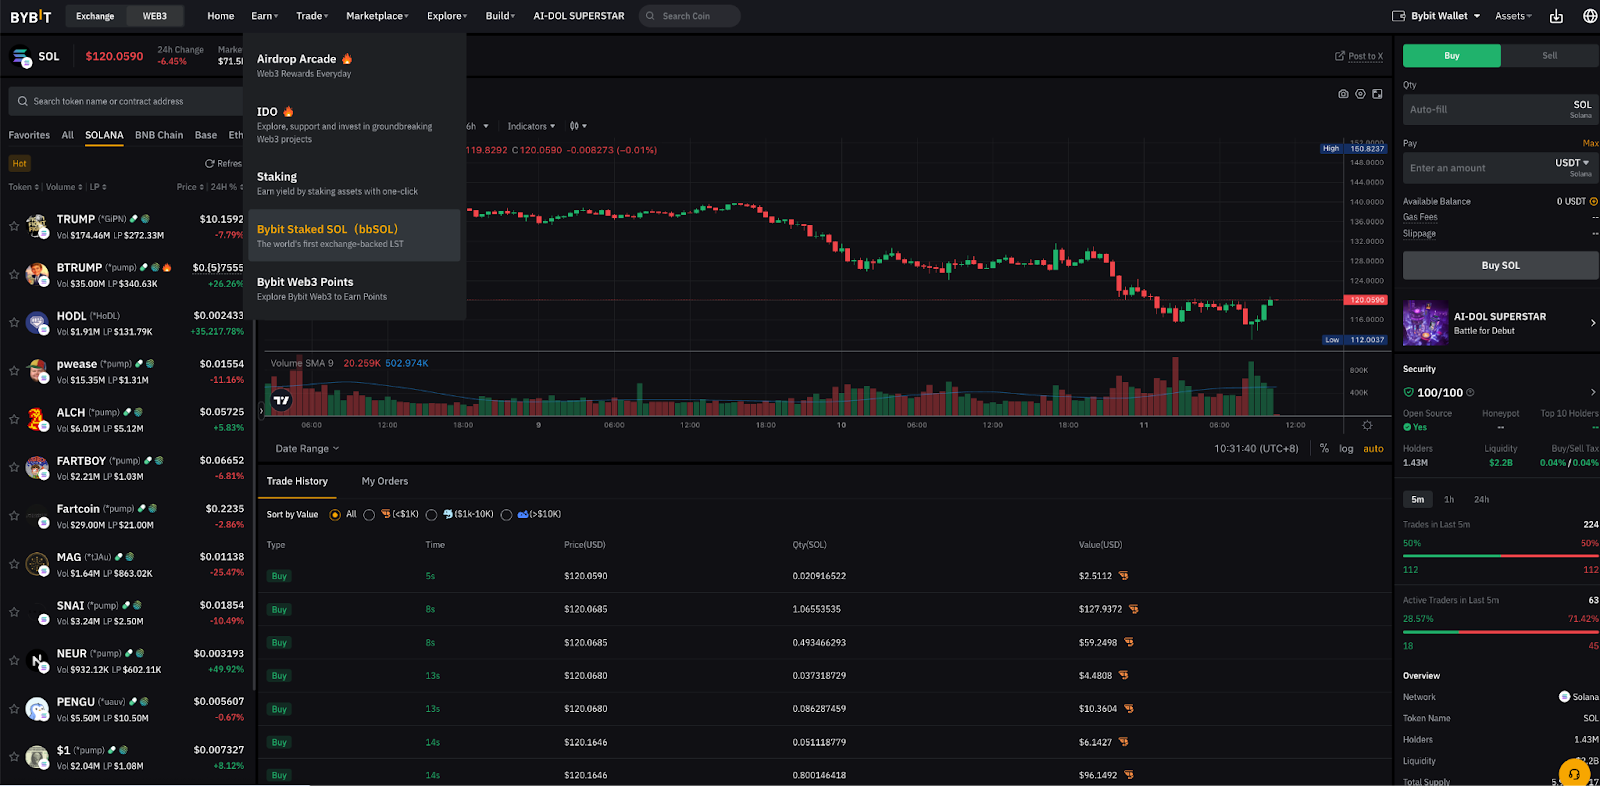Click the Buy SOL button

coord(1500,265)
